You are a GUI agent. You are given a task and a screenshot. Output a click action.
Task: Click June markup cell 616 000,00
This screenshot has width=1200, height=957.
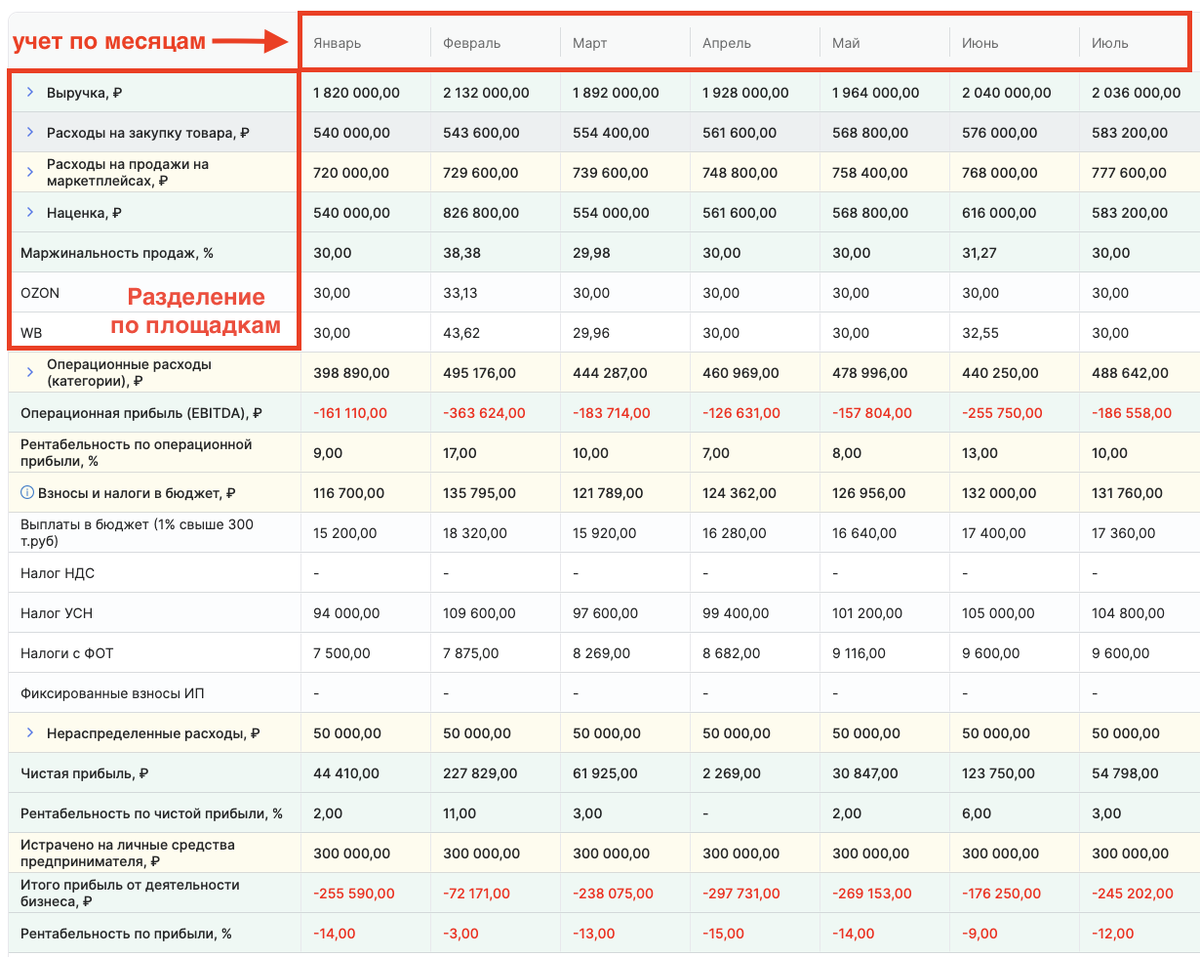[x=1000, y=213]
